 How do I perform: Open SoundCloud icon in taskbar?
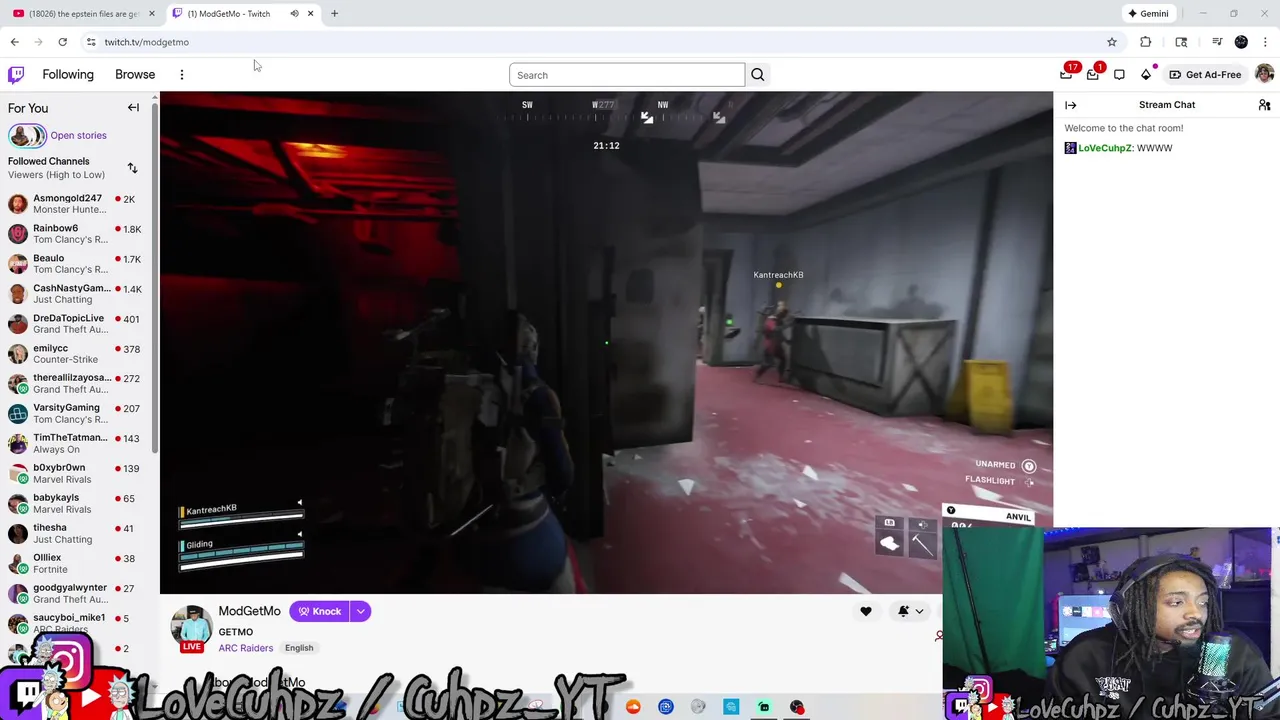pyautogui.click(x=633, y=707)
